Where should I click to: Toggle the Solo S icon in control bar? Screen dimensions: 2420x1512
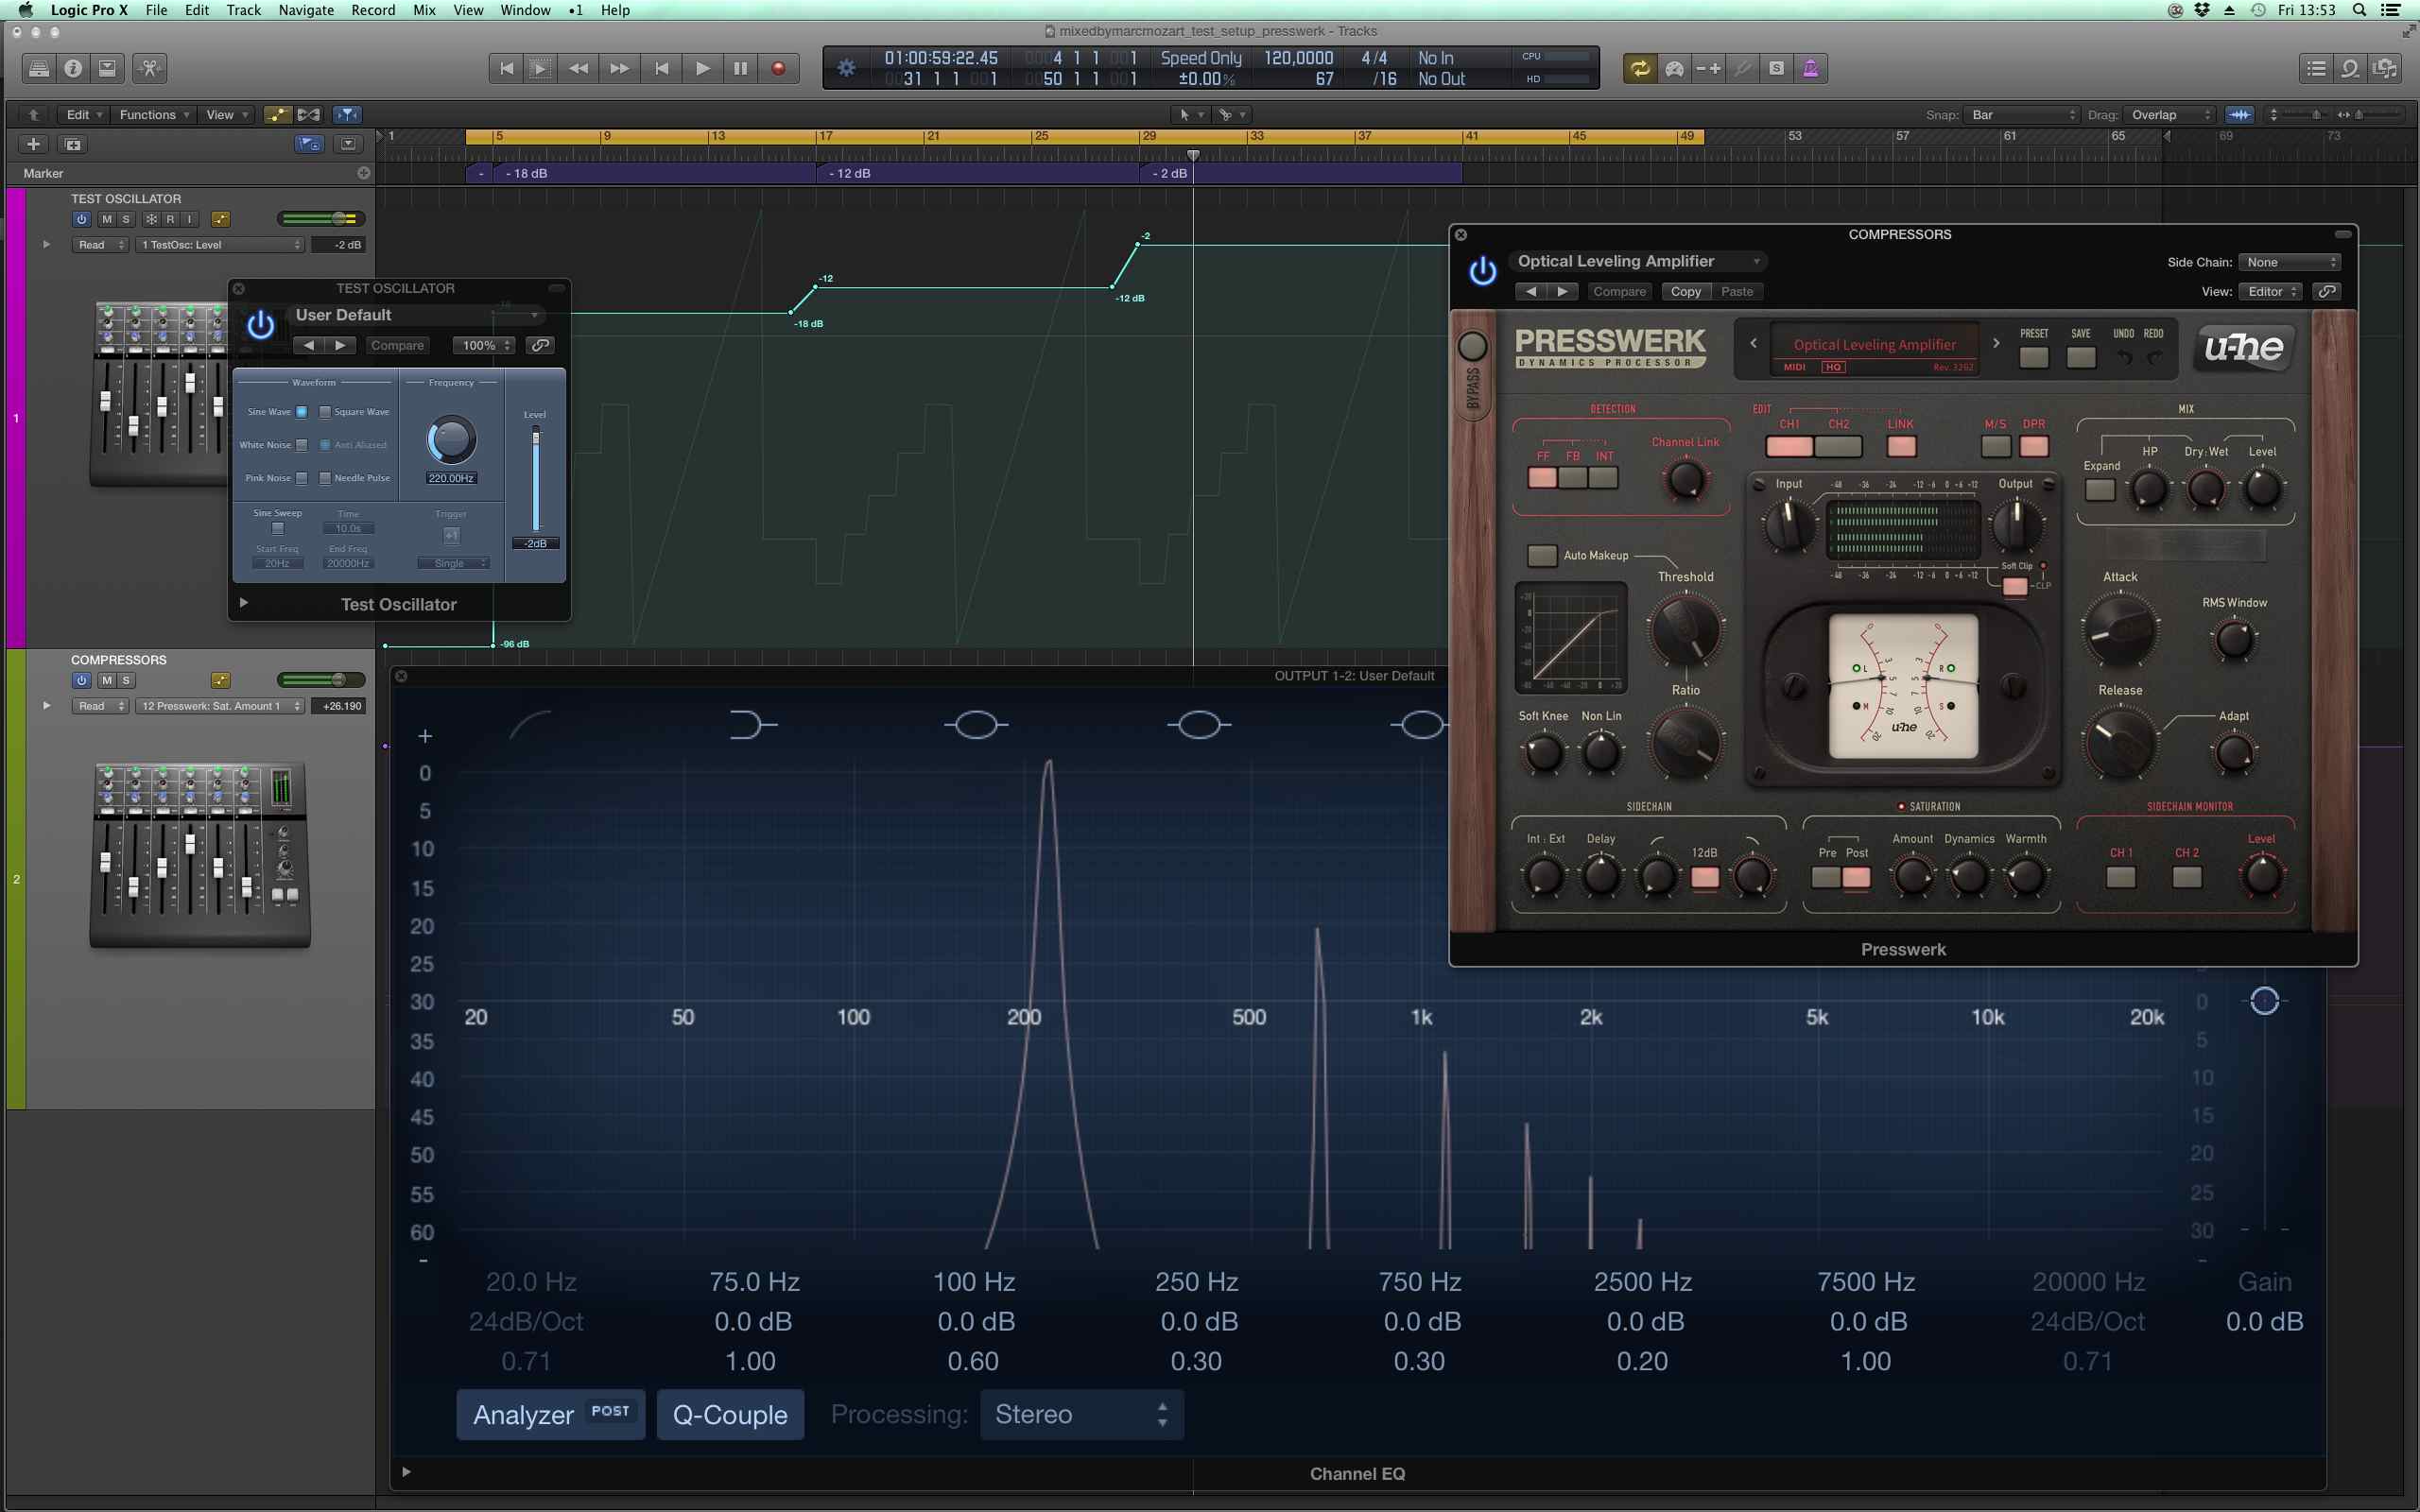click(1776, 68)
